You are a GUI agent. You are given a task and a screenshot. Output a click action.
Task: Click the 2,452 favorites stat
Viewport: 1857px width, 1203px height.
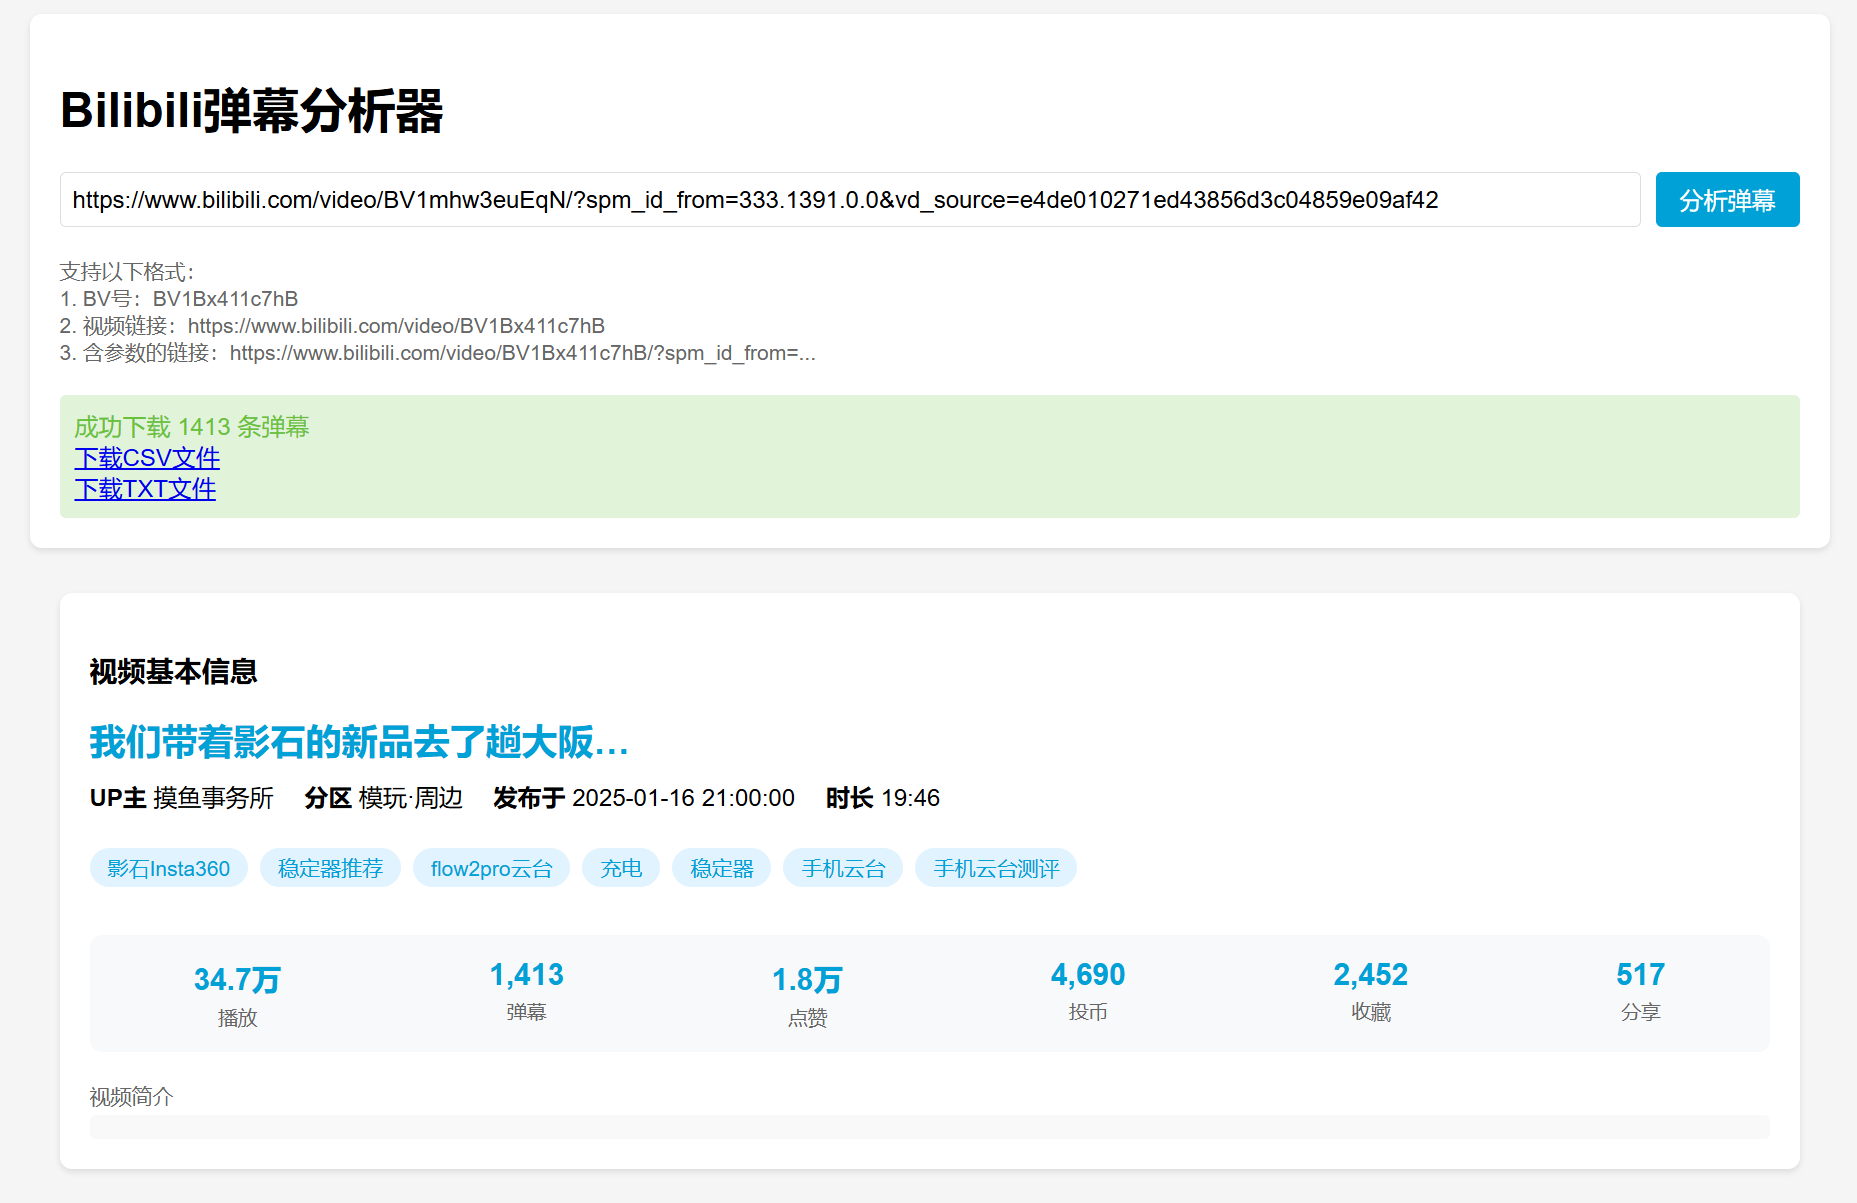[x=1370, y=975]
